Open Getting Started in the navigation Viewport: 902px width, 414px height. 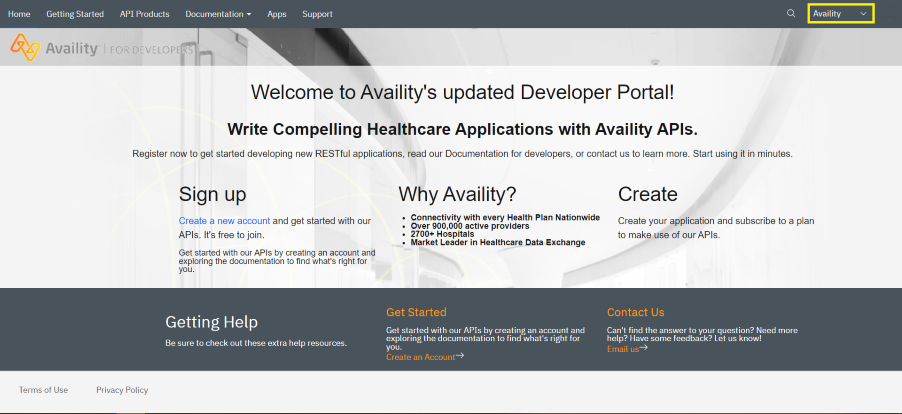pos(75,14)
